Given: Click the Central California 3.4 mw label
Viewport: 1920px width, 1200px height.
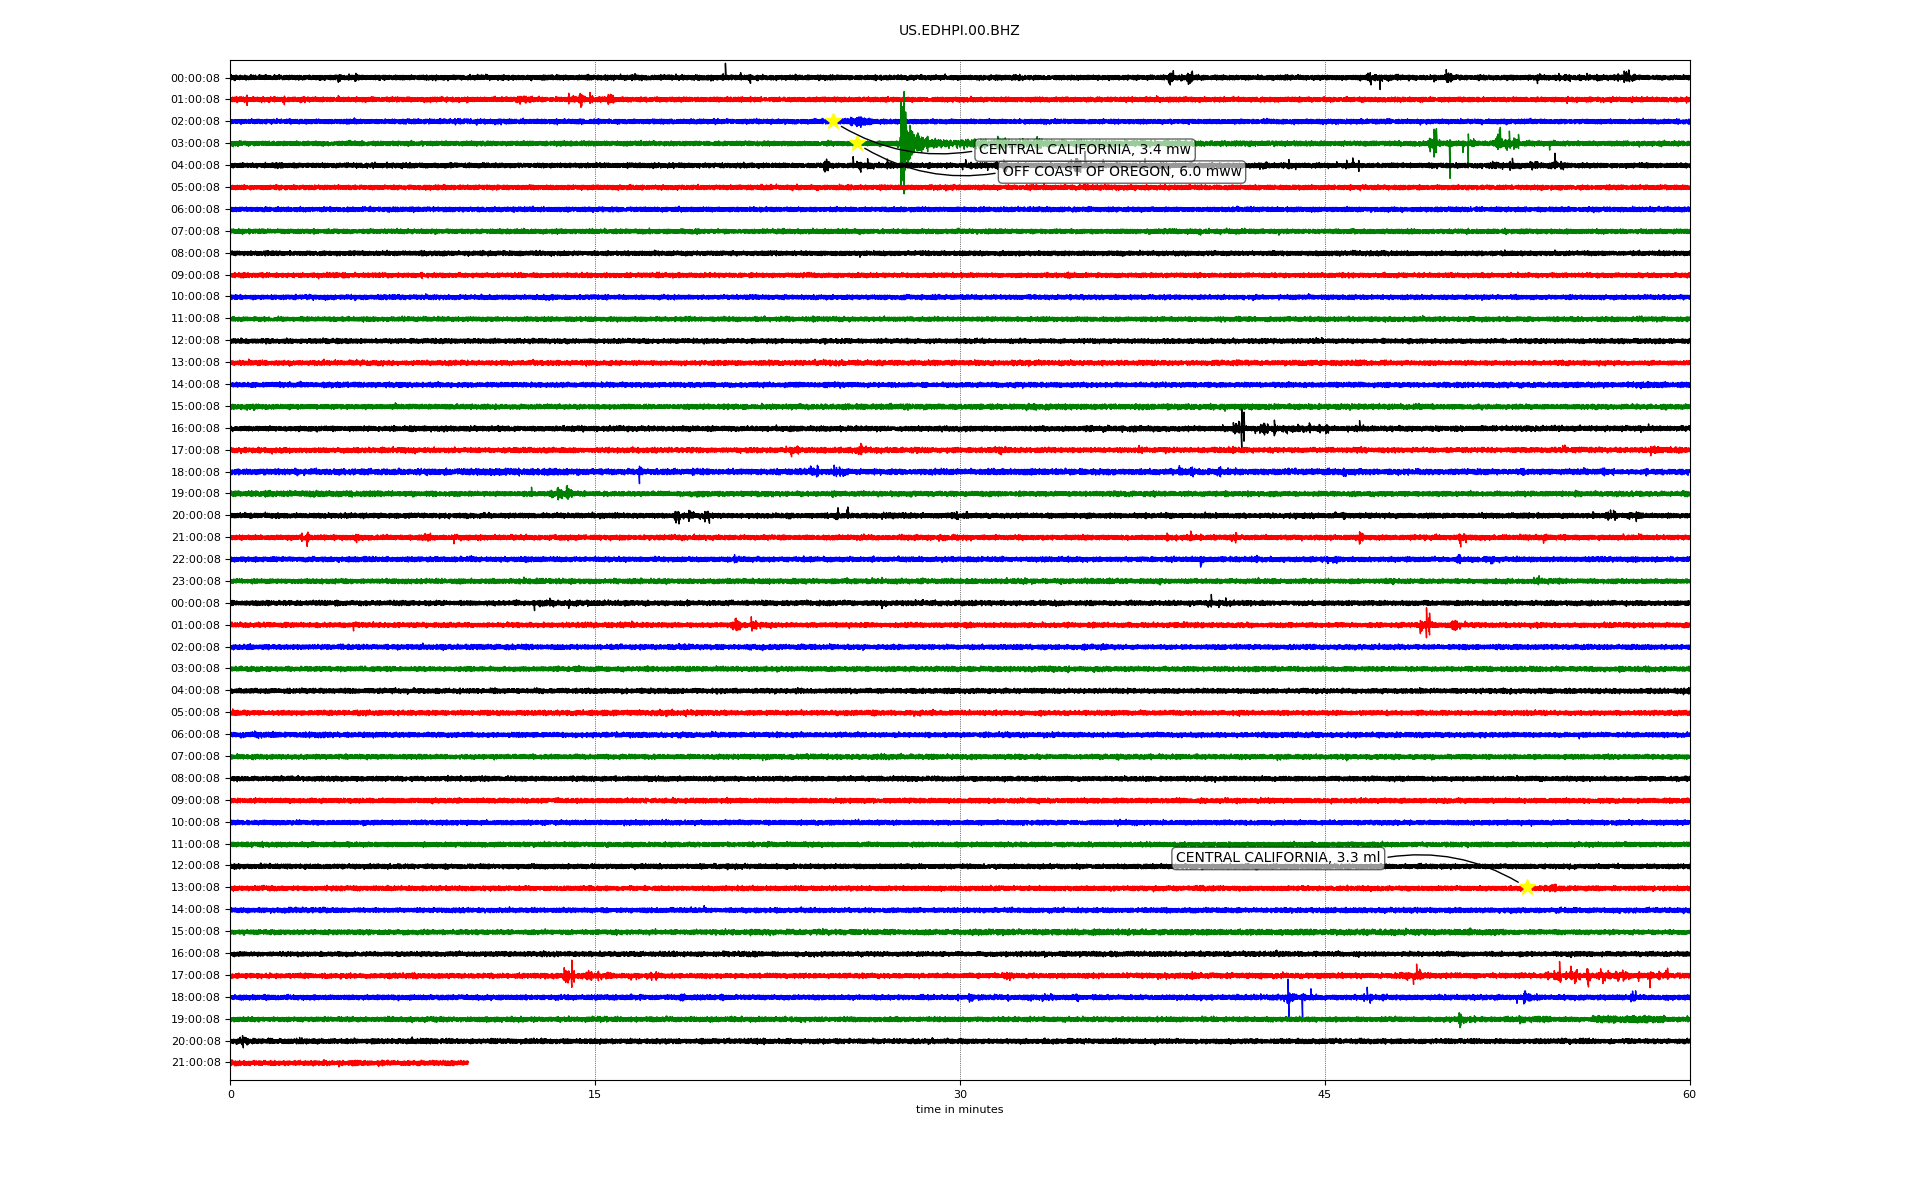Looking at the screenshot, I should [x=1084, y=150].
